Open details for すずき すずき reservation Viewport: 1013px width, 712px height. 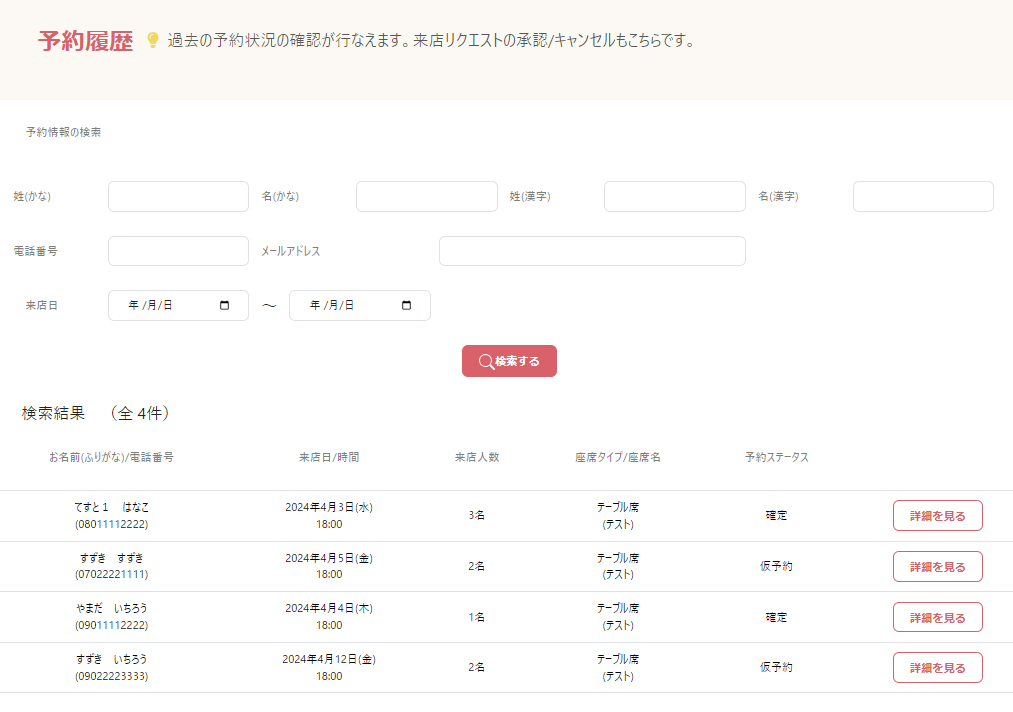(x=937, y=566)
